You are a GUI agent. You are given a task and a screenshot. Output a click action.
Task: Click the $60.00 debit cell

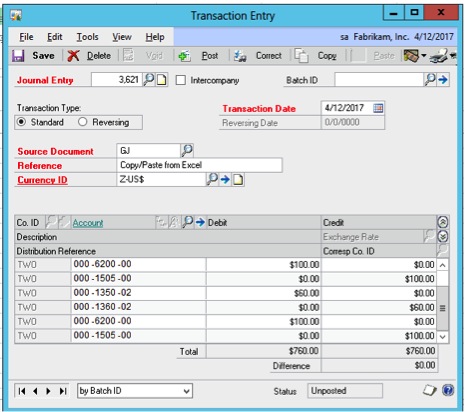[263, 293]
